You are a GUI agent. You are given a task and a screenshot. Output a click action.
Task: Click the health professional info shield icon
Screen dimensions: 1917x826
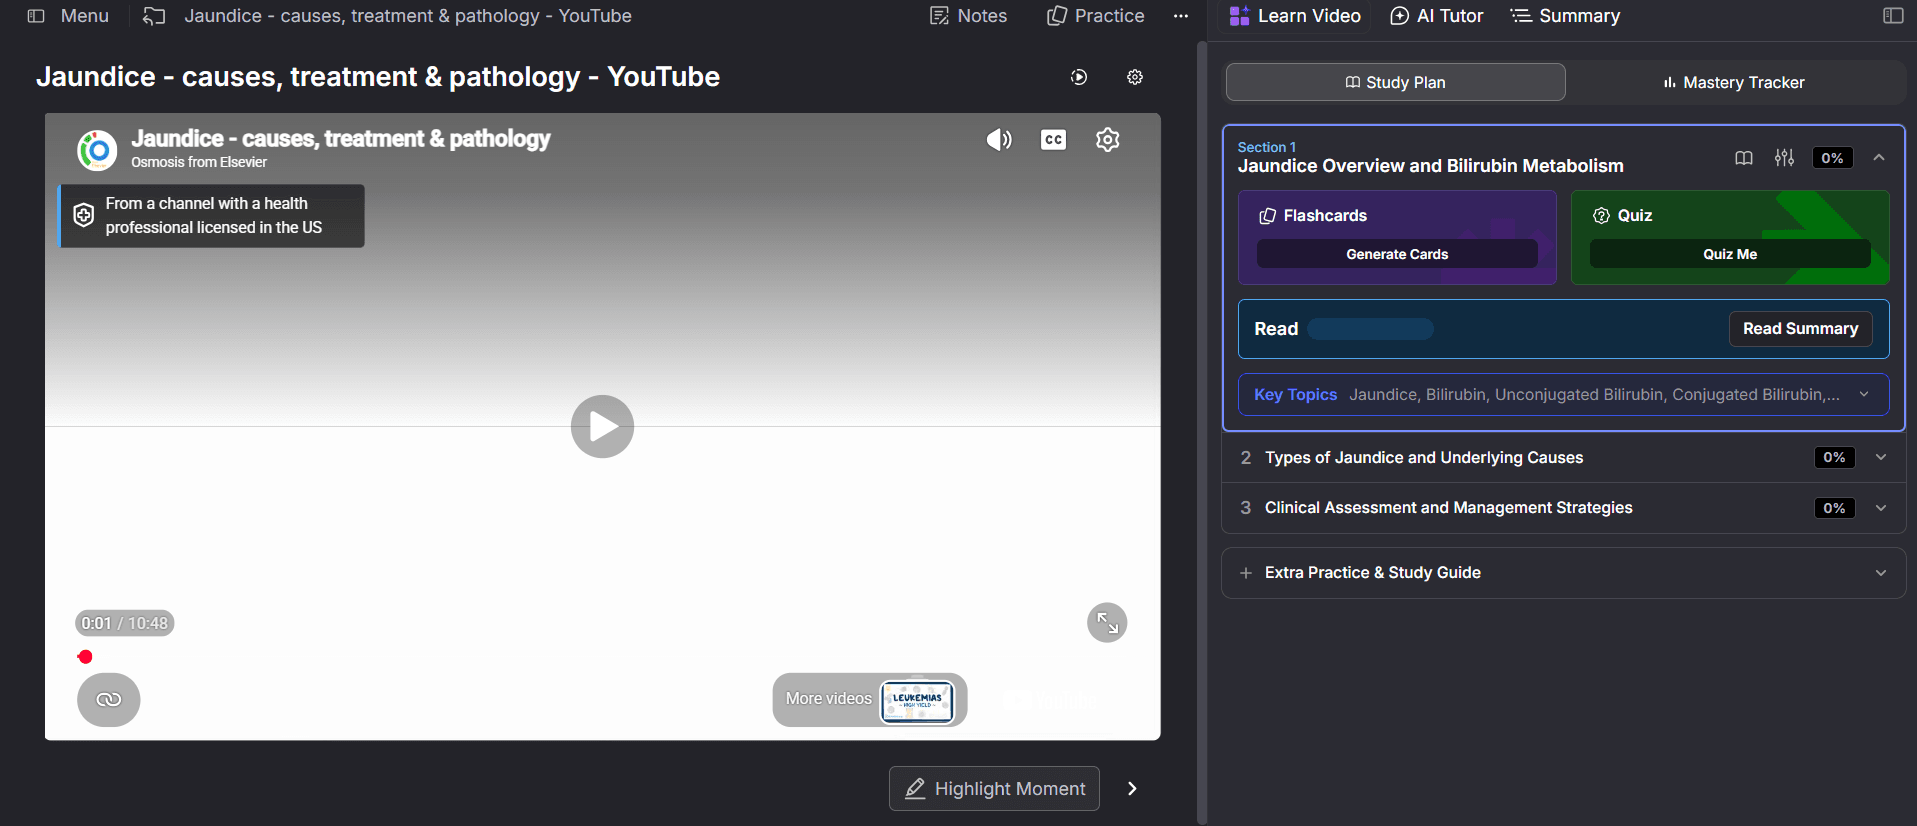(x=84, y=215)
